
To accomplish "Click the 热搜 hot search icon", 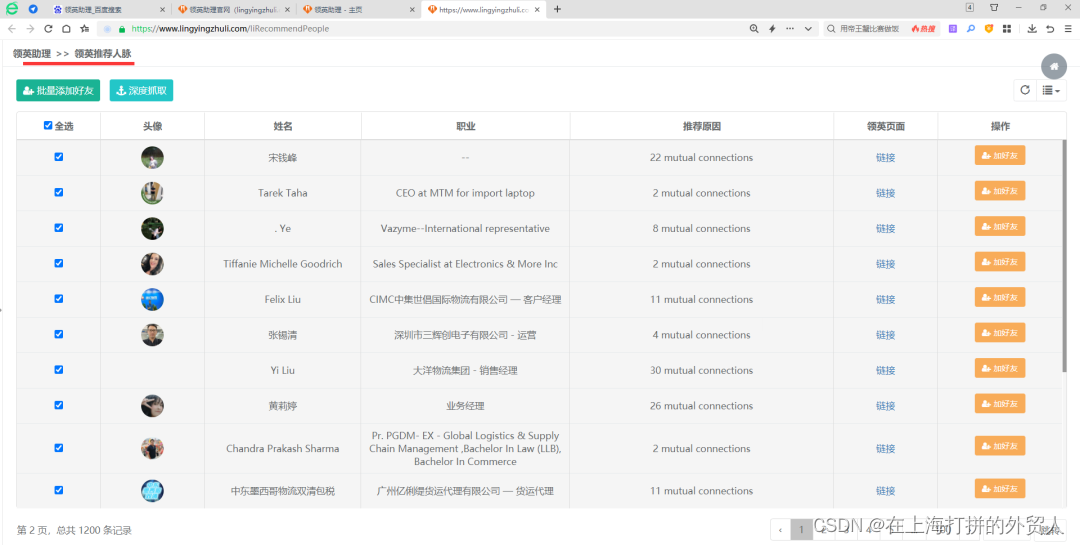I will (x=923, y=29).
